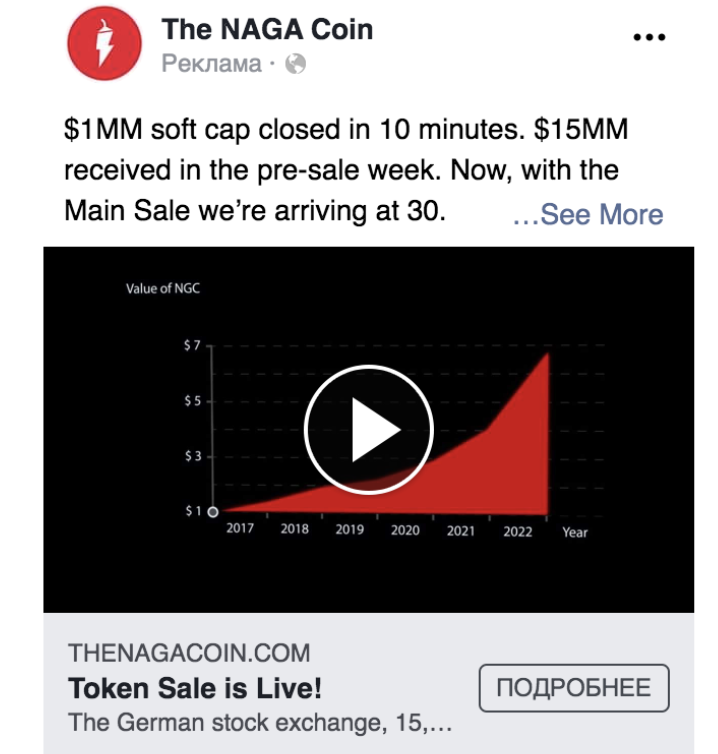Click the red area chart's peak
The height and width of the screenshot is (754, 718).
click(548, 354)
